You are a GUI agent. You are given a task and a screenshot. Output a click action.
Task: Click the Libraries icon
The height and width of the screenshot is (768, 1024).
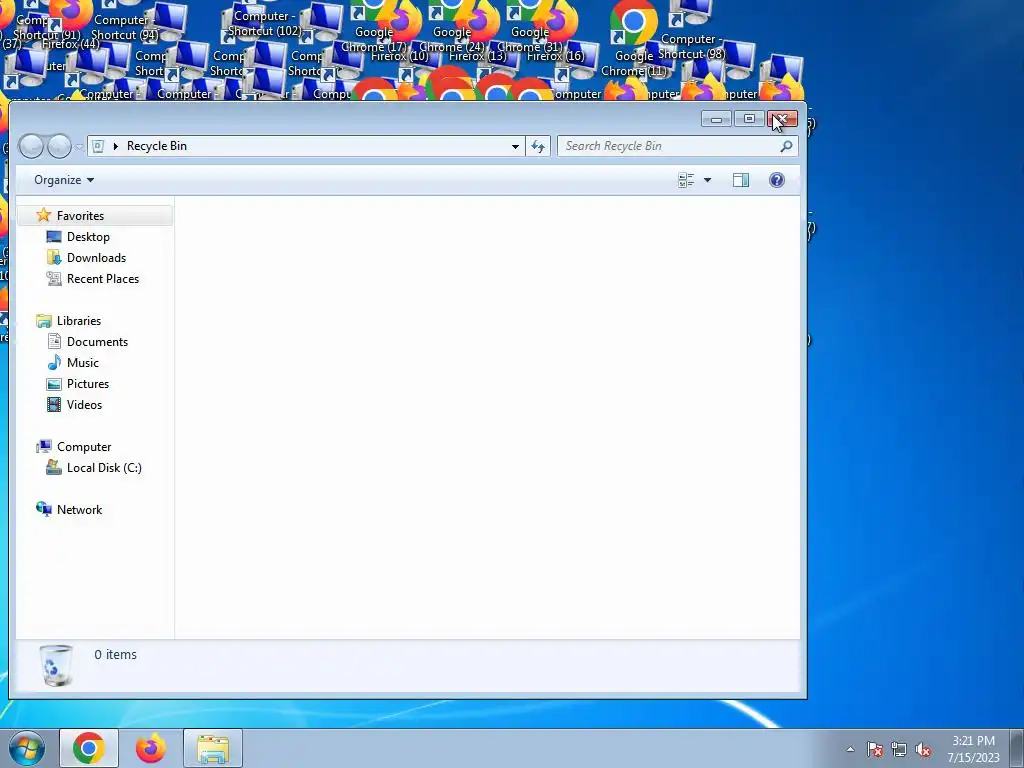(44, 321)
